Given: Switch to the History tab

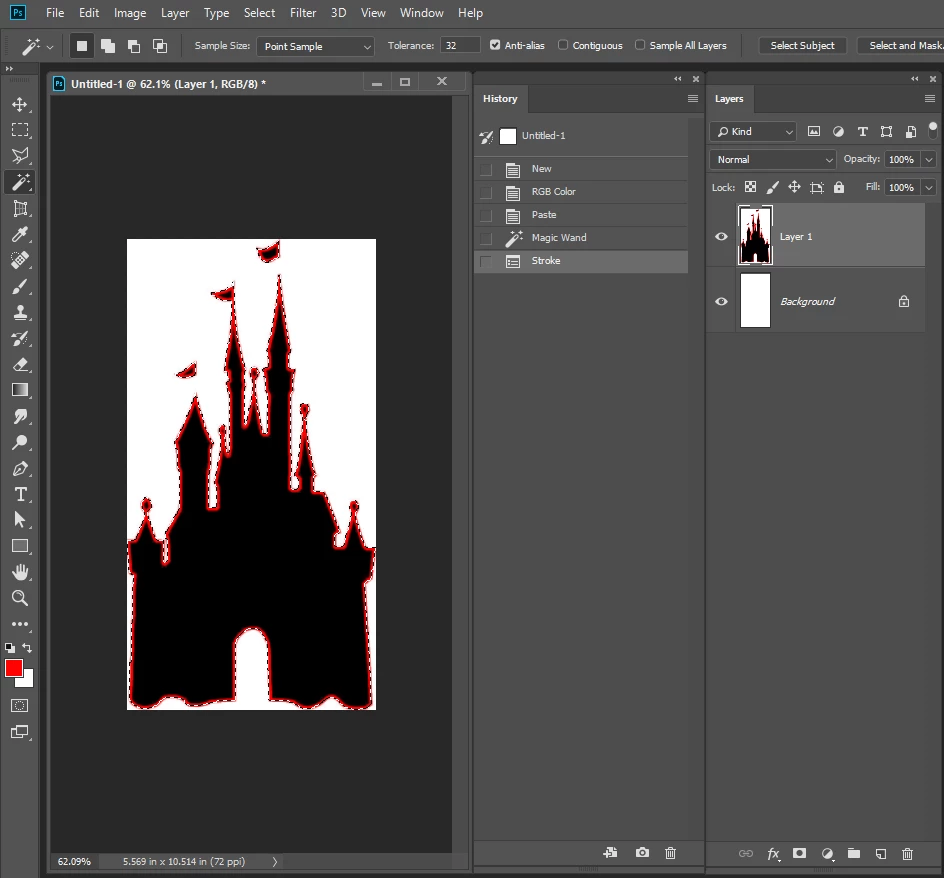Looking at the screenshot, I should pyautogui.click(x=500, y=99).
